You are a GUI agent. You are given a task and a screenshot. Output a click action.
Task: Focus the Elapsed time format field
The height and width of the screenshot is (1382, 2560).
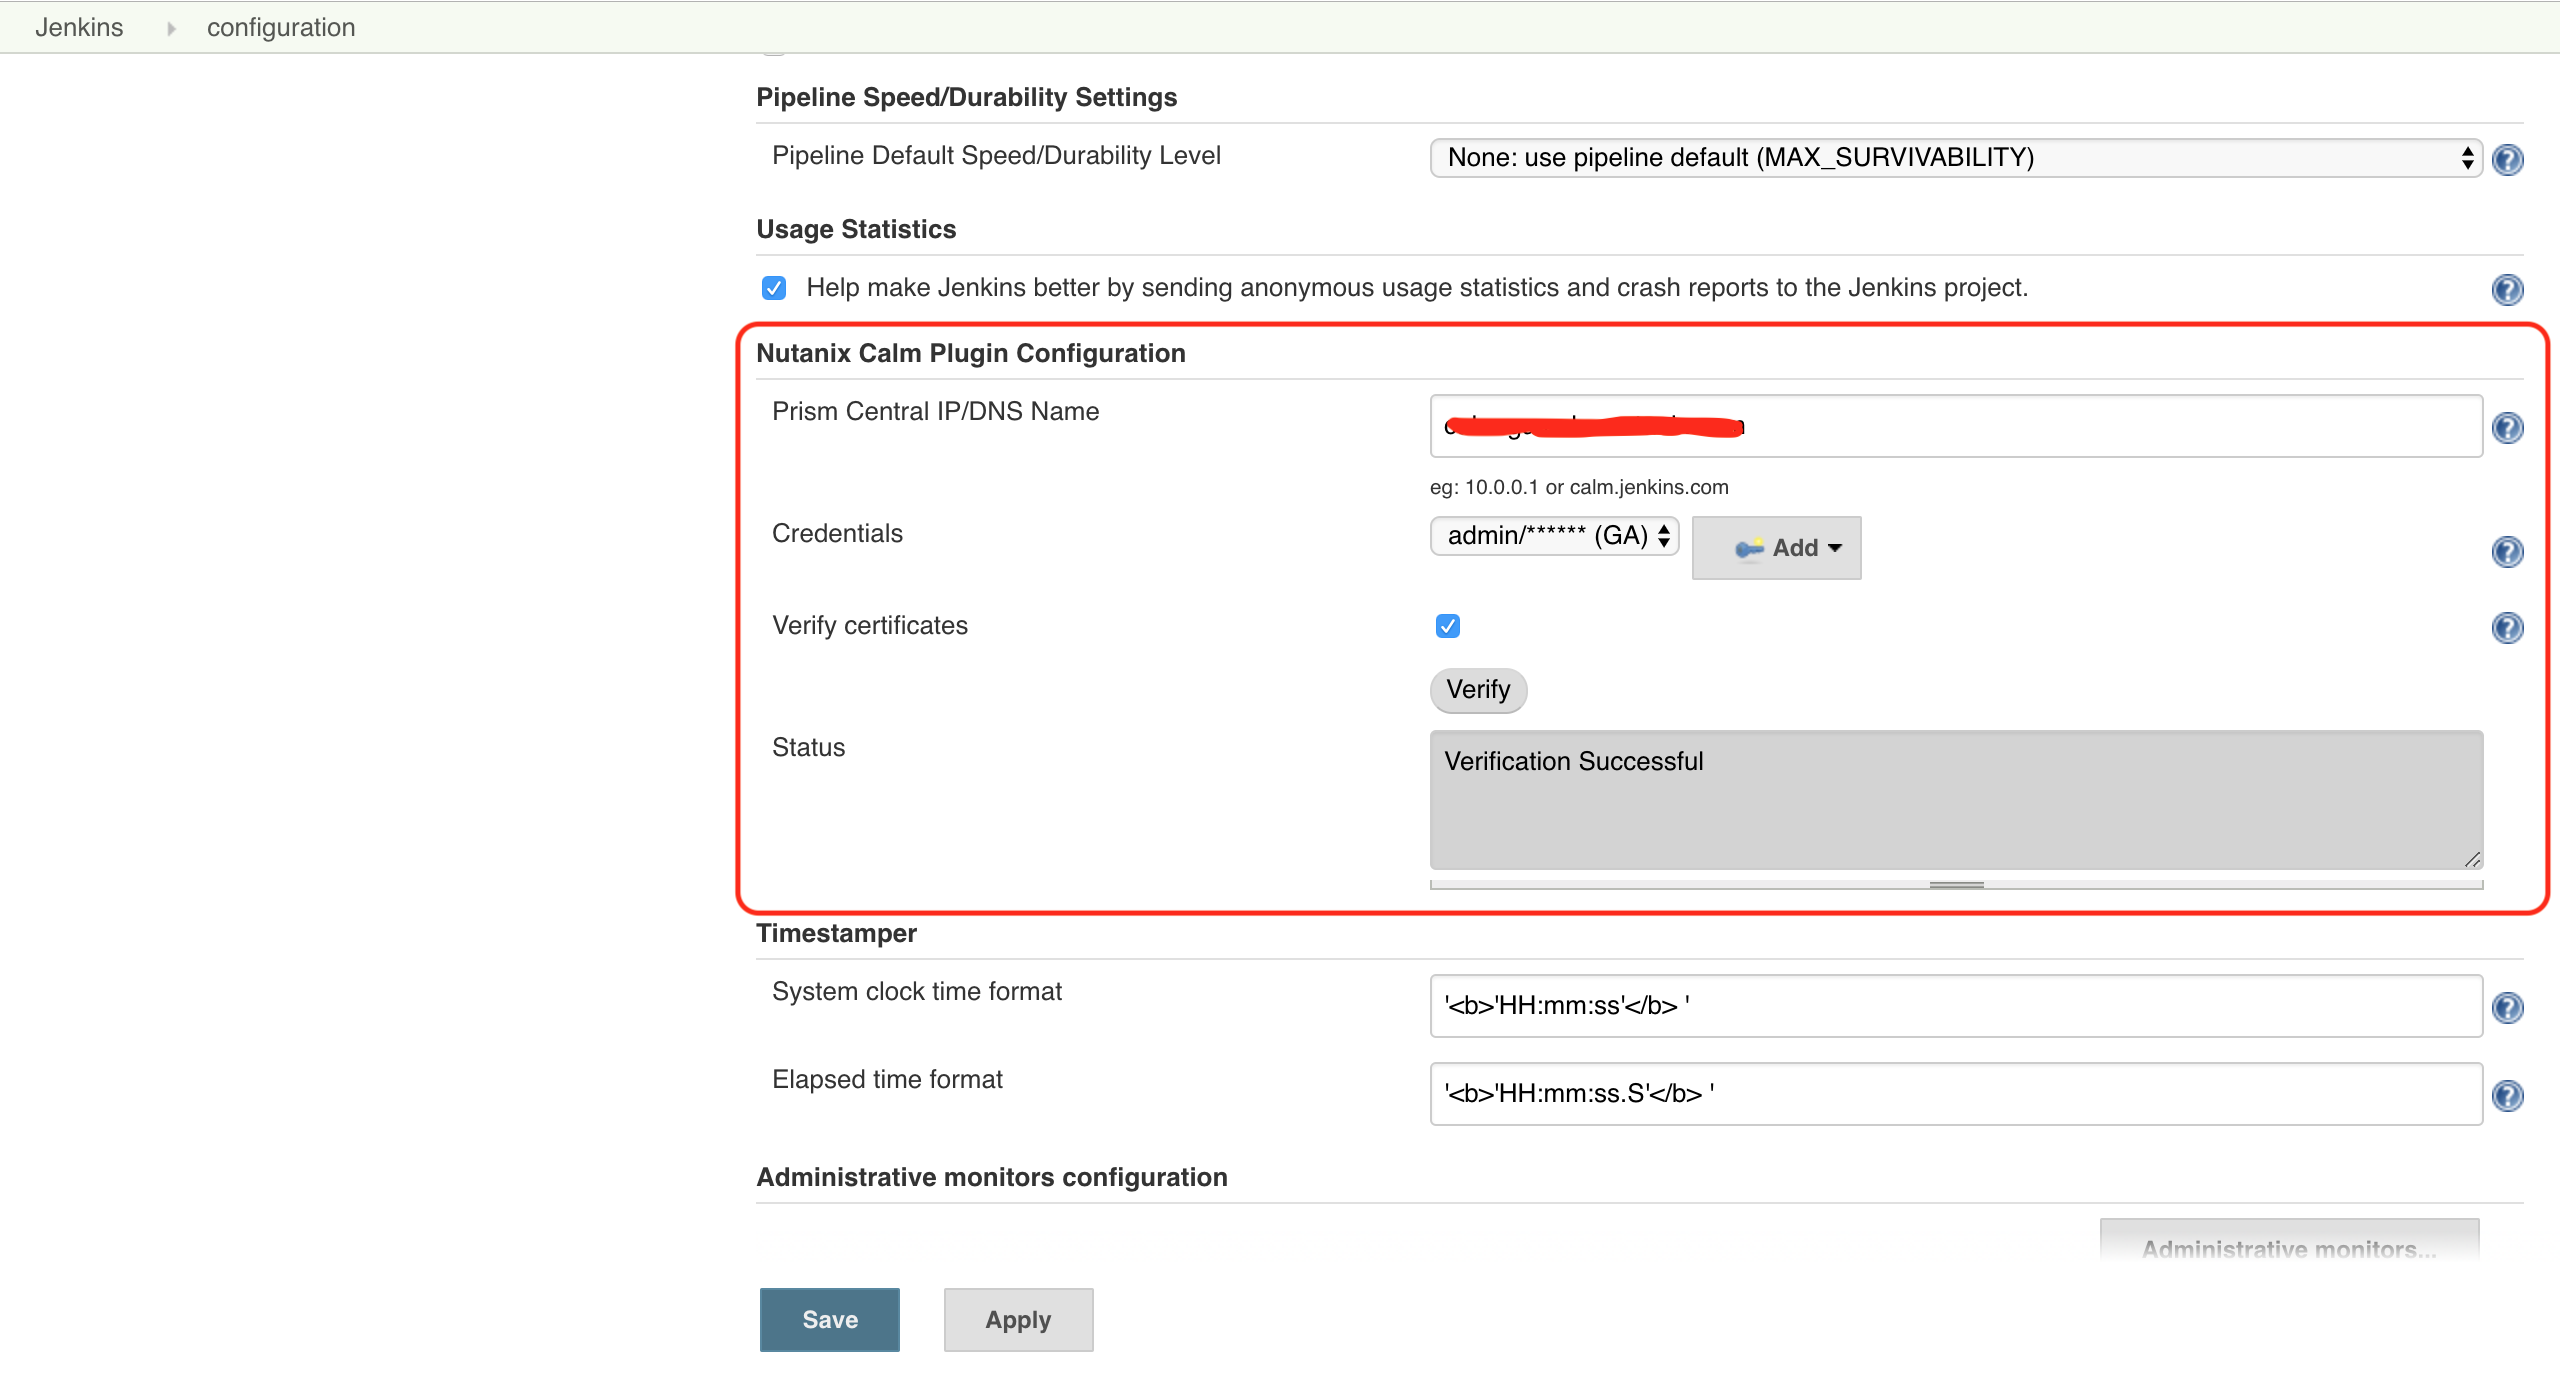click(x=1956, y=1094)
